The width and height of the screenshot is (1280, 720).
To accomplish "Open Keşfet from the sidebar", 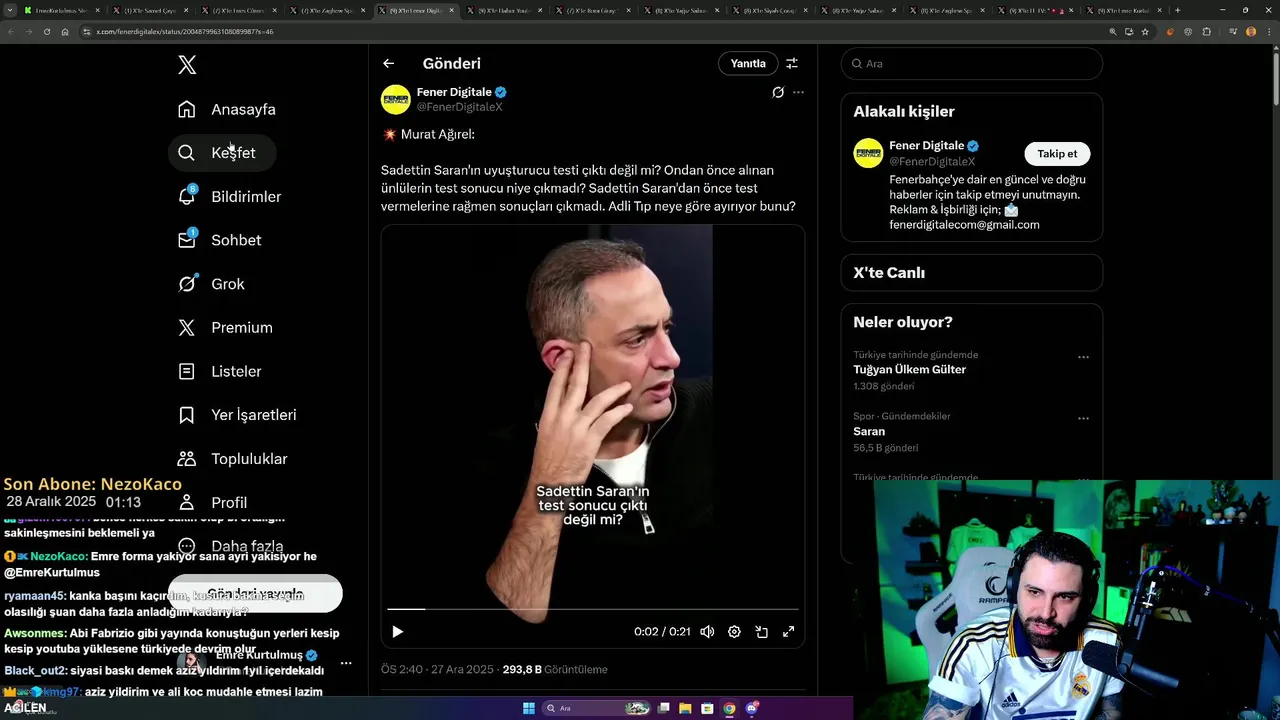I will coord(222,153).
